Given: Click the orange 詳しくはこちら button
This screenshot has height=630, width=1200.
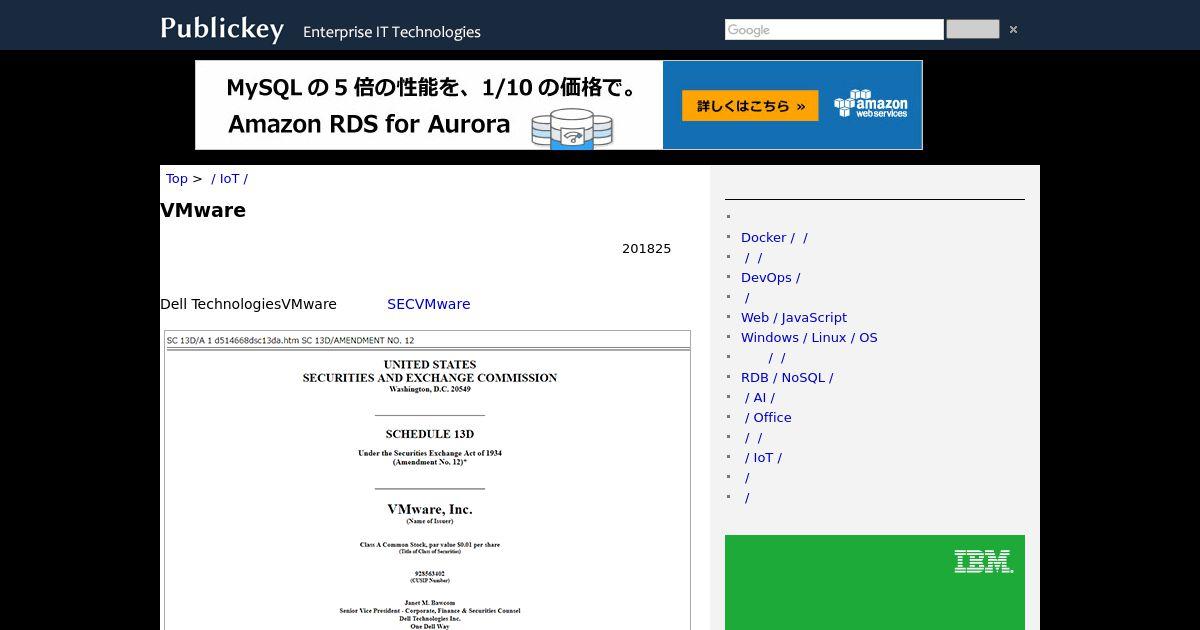Looking at the screenshot, I should click(x=750, y=105).
